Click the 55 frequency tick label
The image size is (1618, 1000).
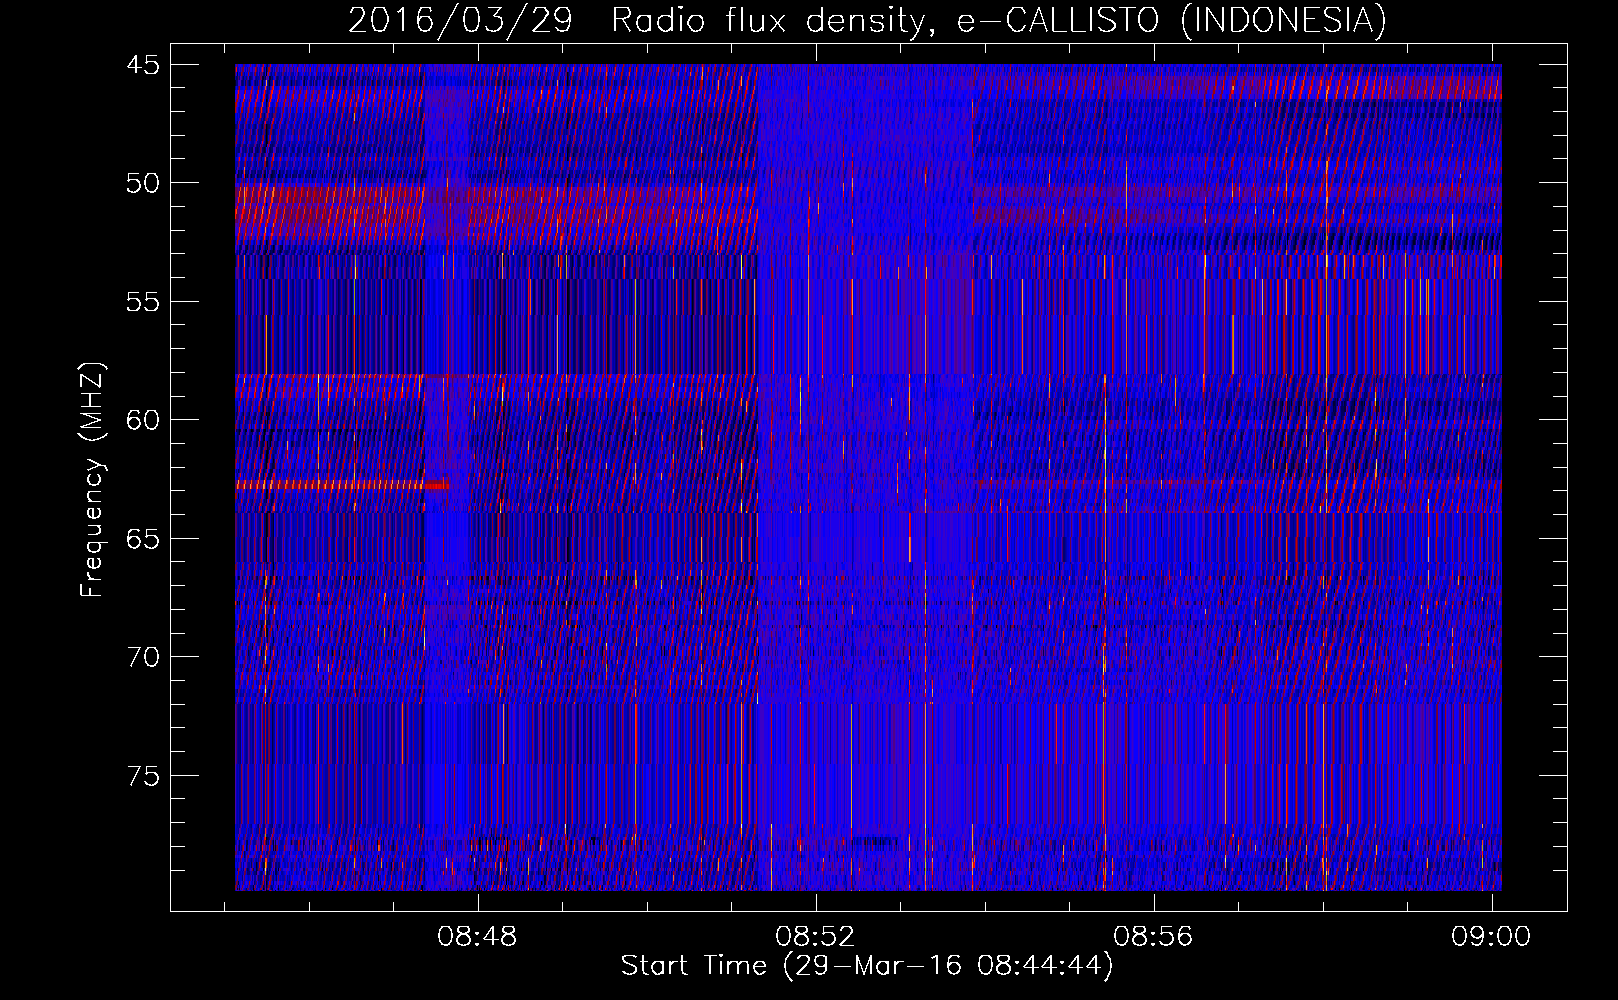[143, 302]
